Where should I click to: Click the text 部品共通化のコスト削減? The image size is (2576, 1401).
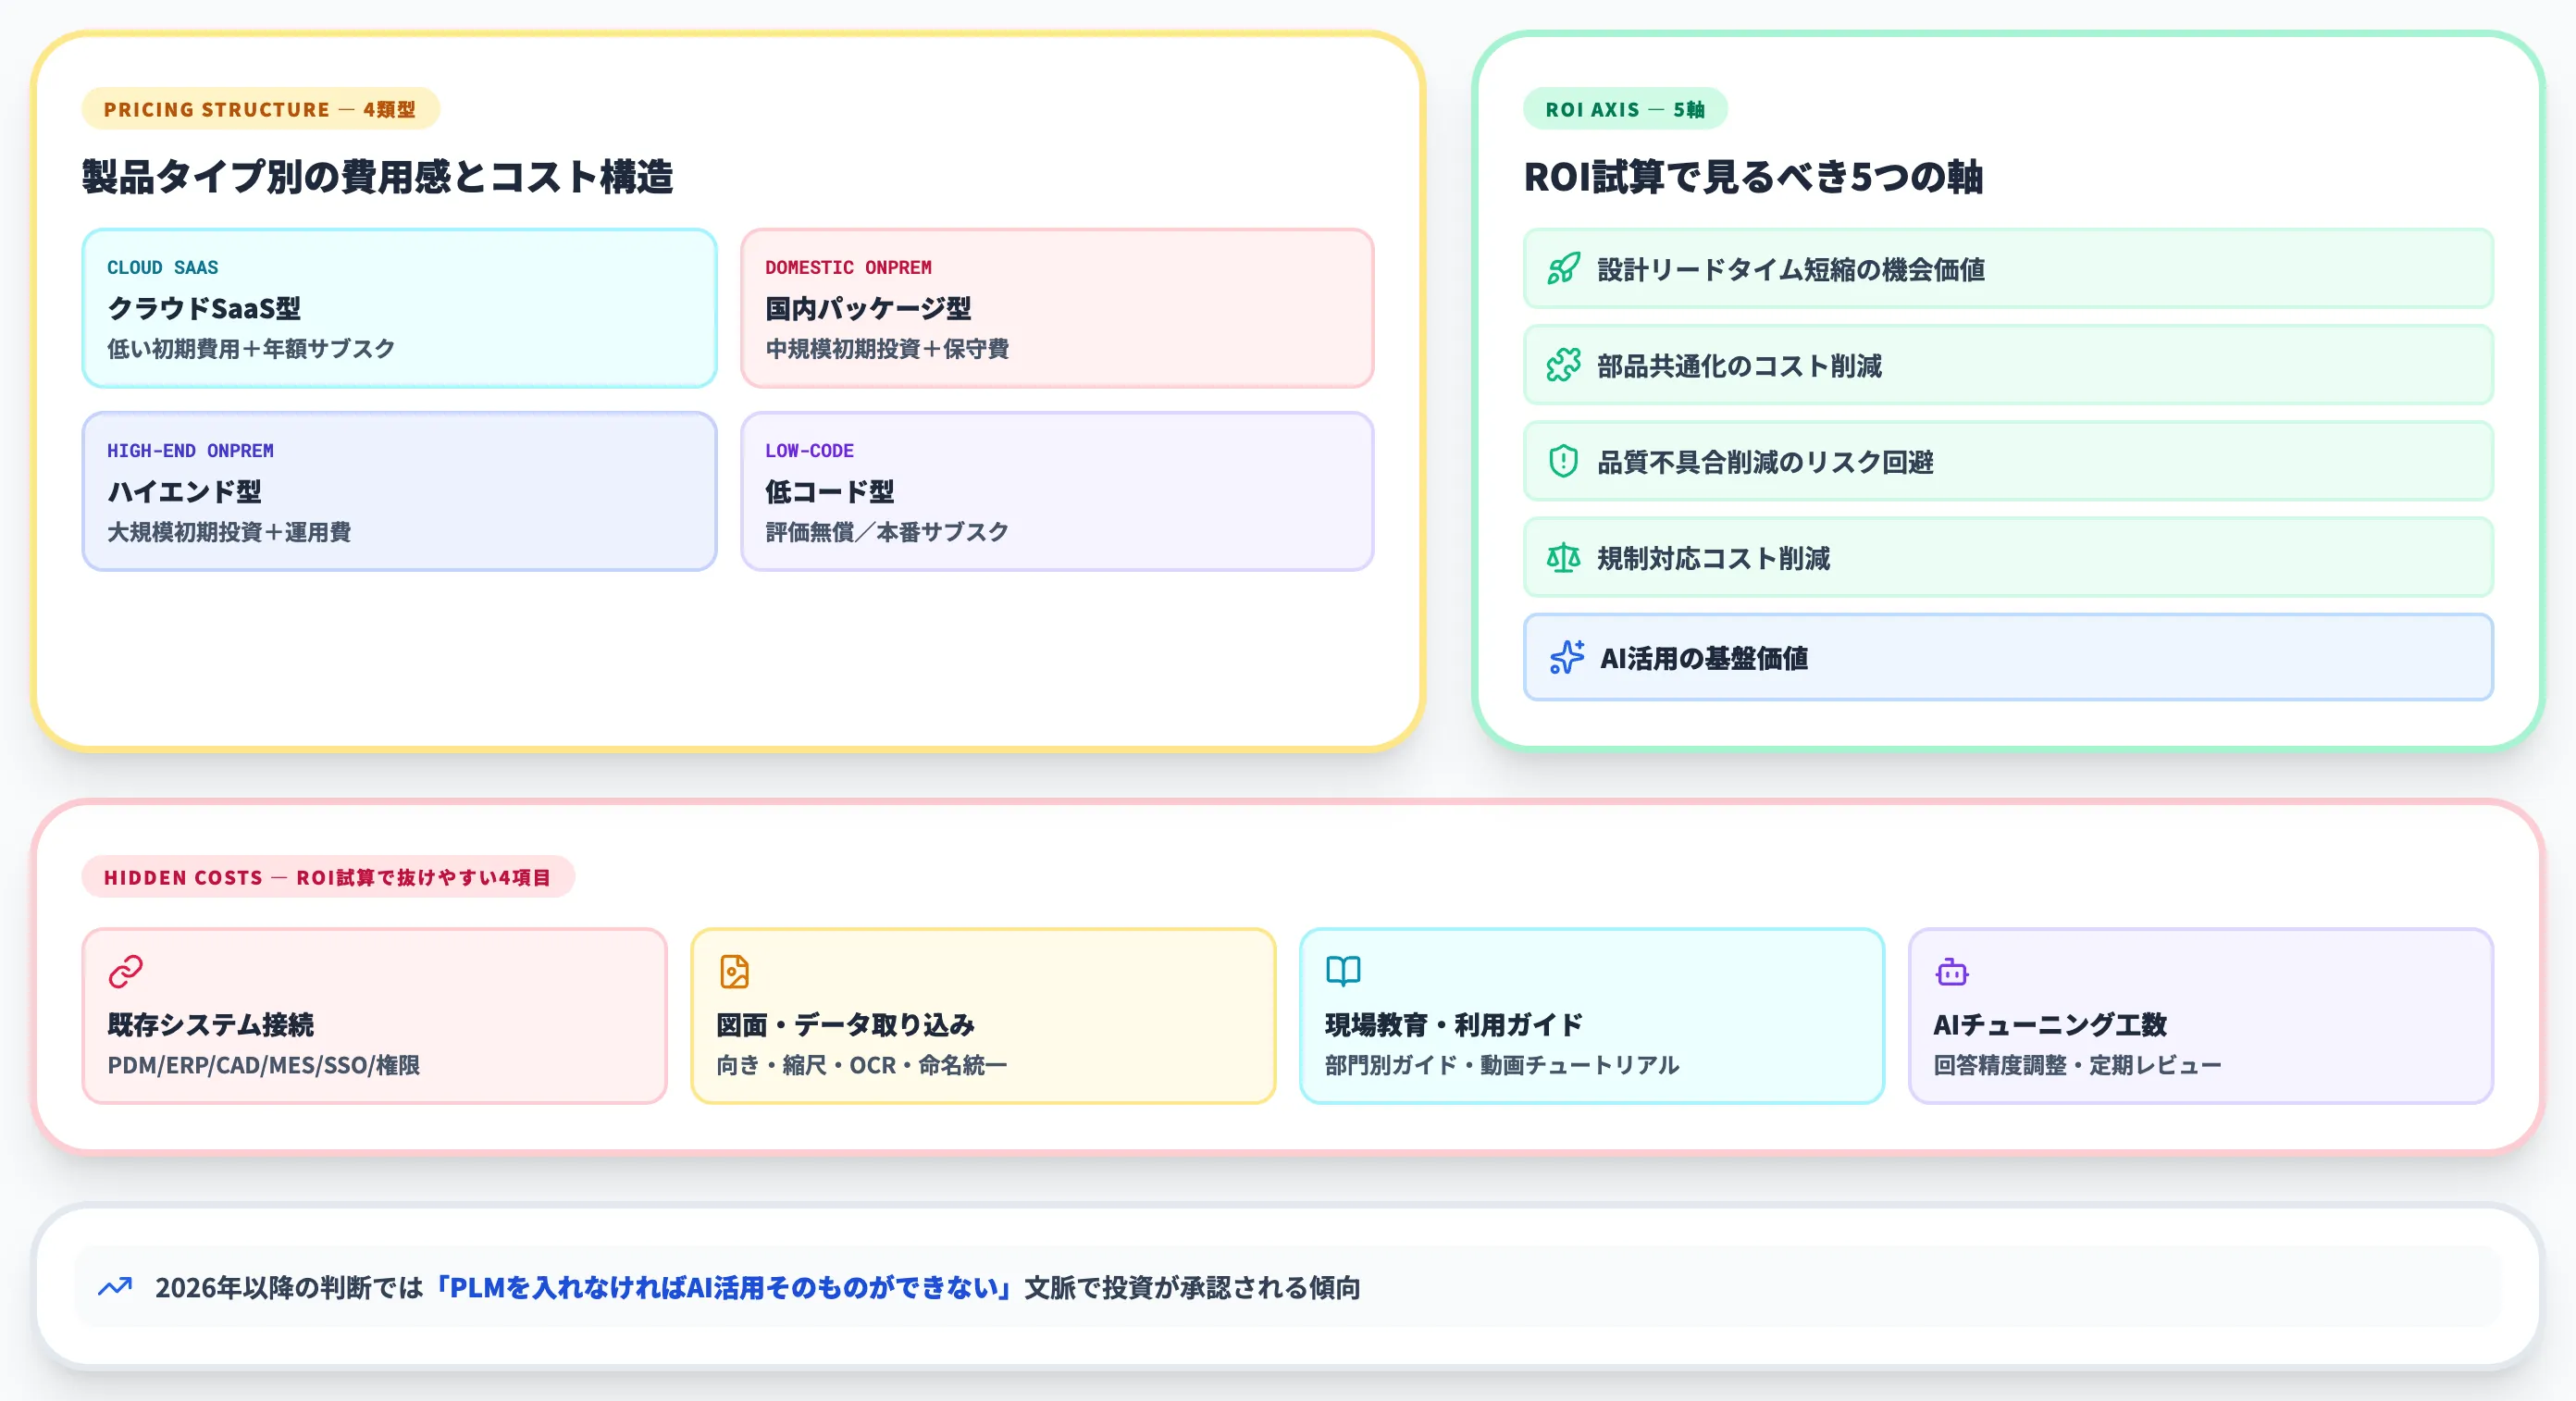(1739, 365)
